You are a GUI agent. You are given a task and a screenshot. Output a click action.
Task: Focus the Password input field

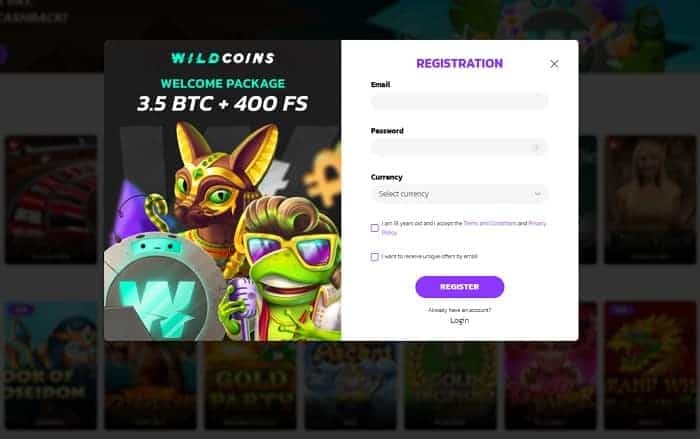point(459,147)
